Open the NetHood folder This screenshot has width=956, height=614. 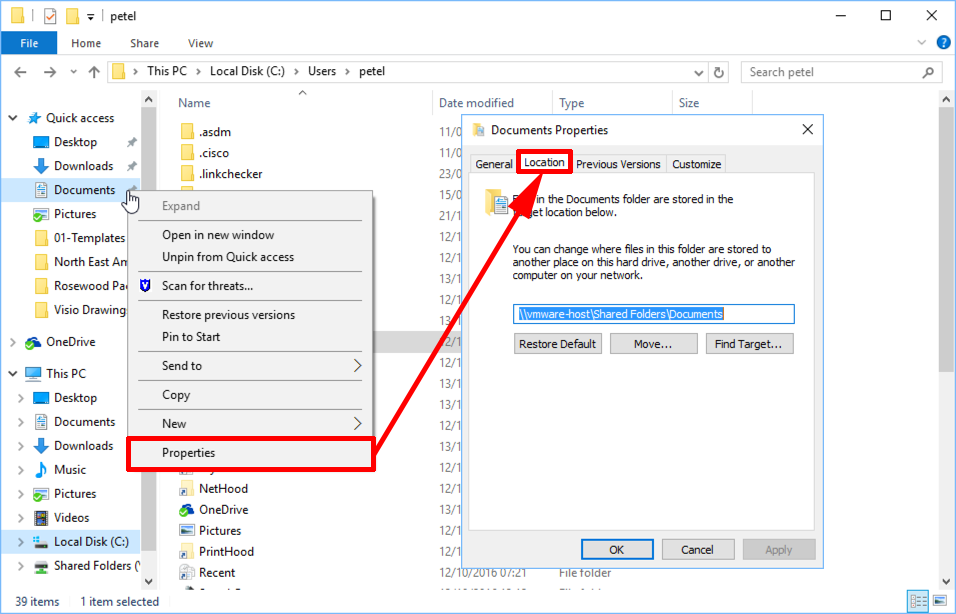(225, 488)
